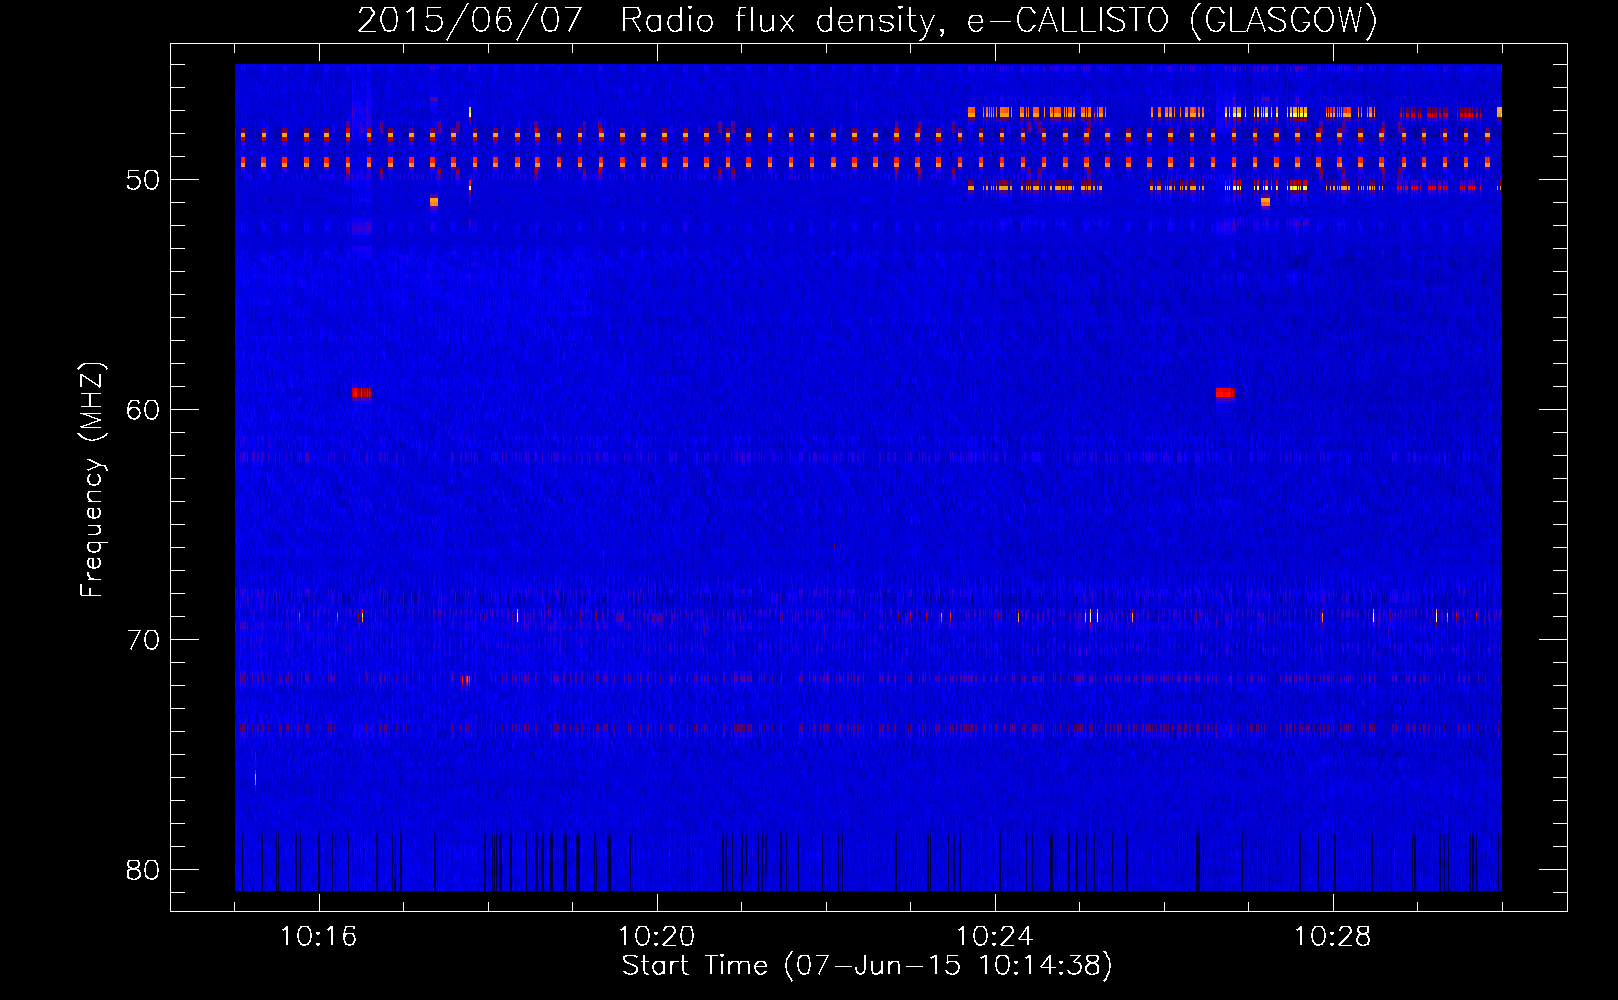Click the red burst near 10:16 at 59 MHz
Viewport: 1618px width, 1000px height.
[361, 393]
